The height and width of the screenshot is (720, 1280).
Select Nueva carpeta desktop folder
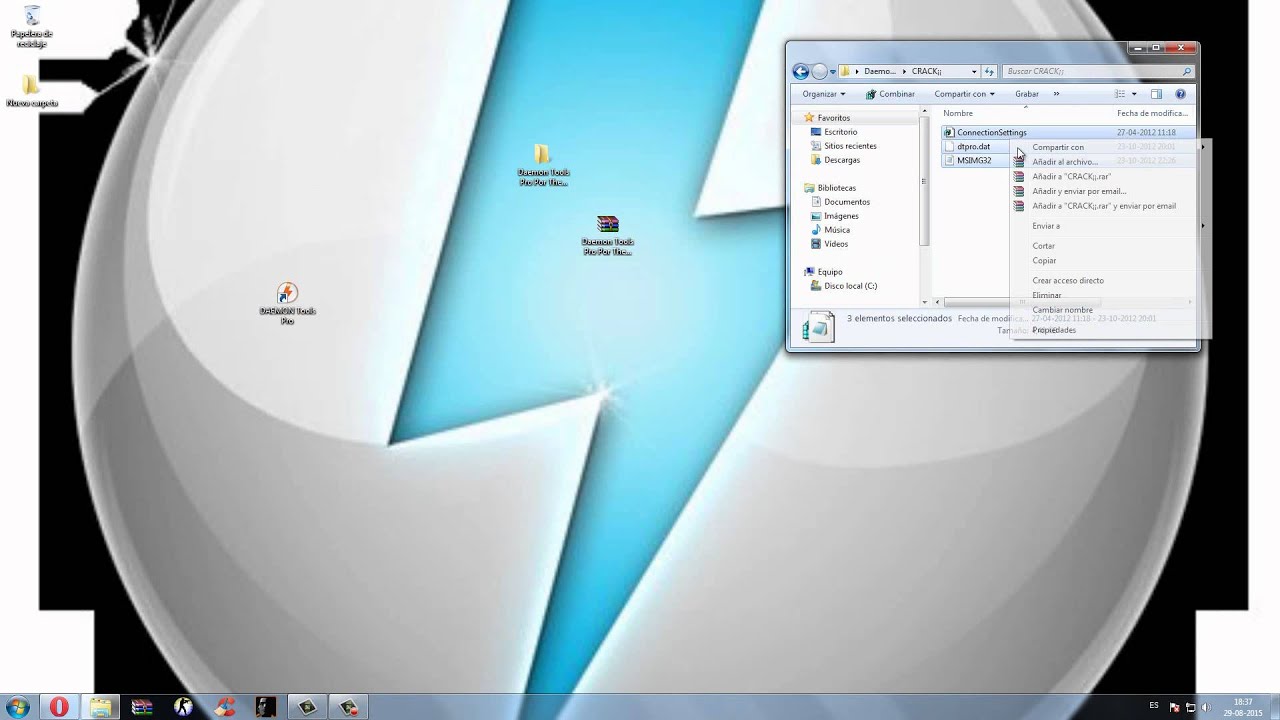coord(32,91)
